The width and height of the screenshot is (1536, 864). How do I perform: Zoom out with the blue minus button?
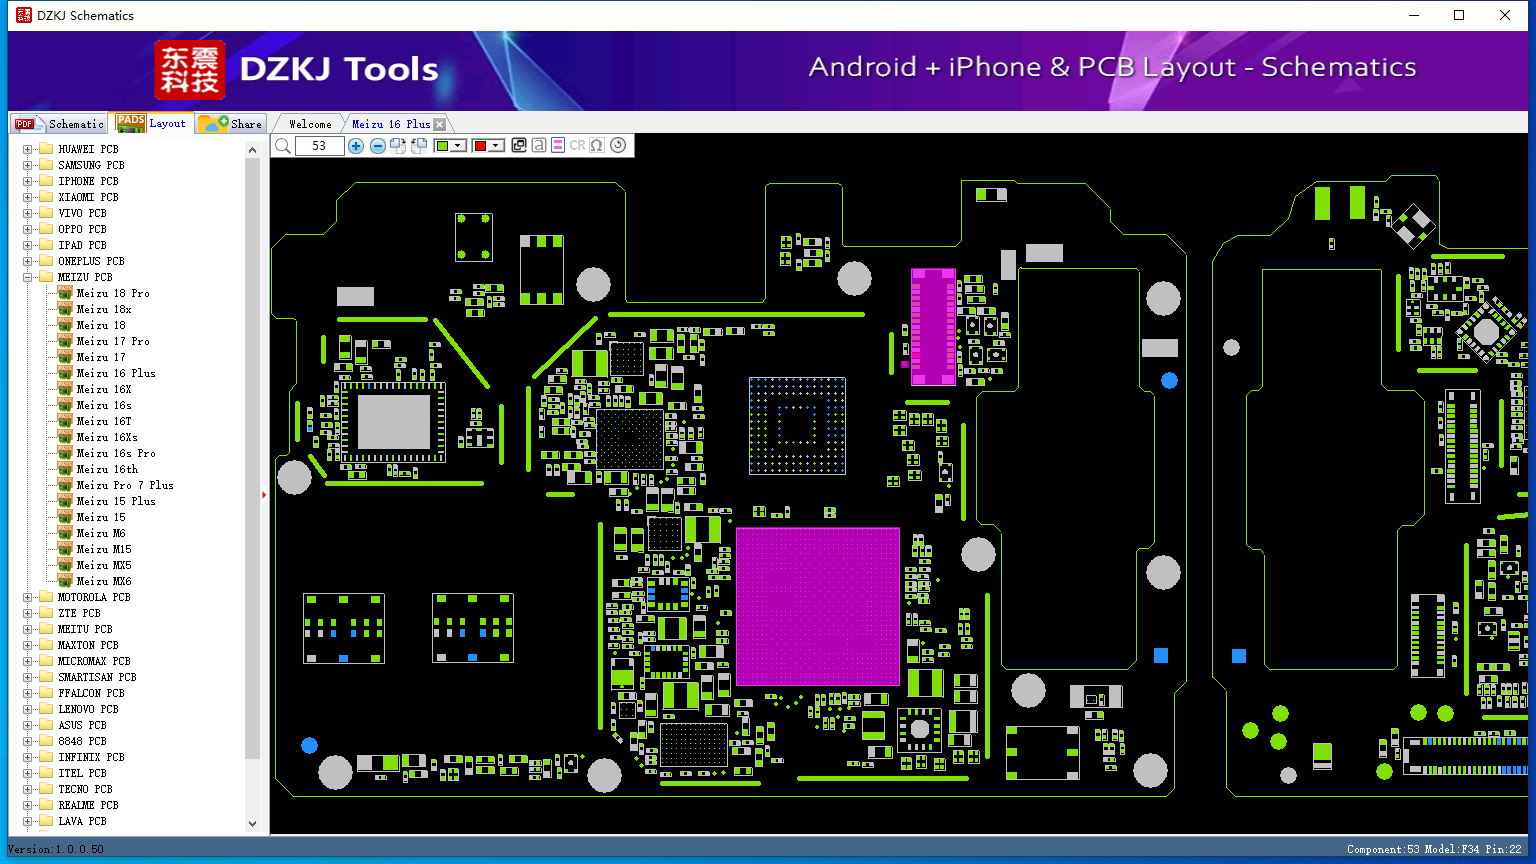pos(377,146)
